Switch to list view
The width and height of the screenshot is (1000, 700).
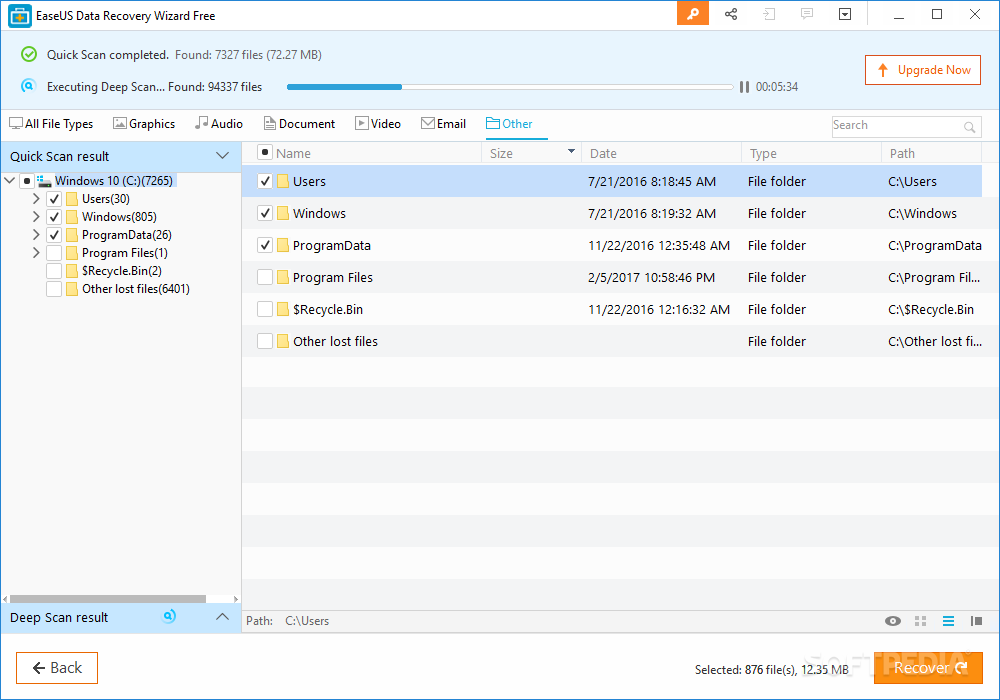click(x=948, y=621)
